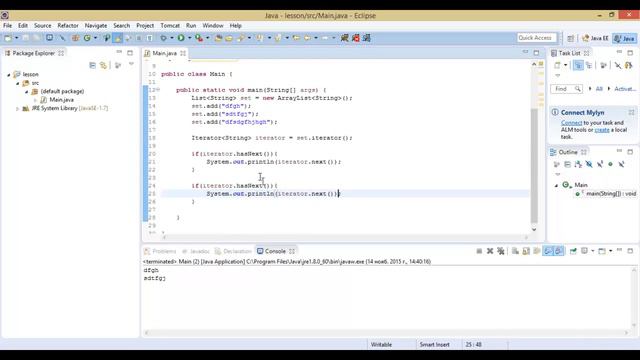The width and height of the screenshot is (640, 360).
Task: Collapse the Main class in Outline
Action: [556, 185]
